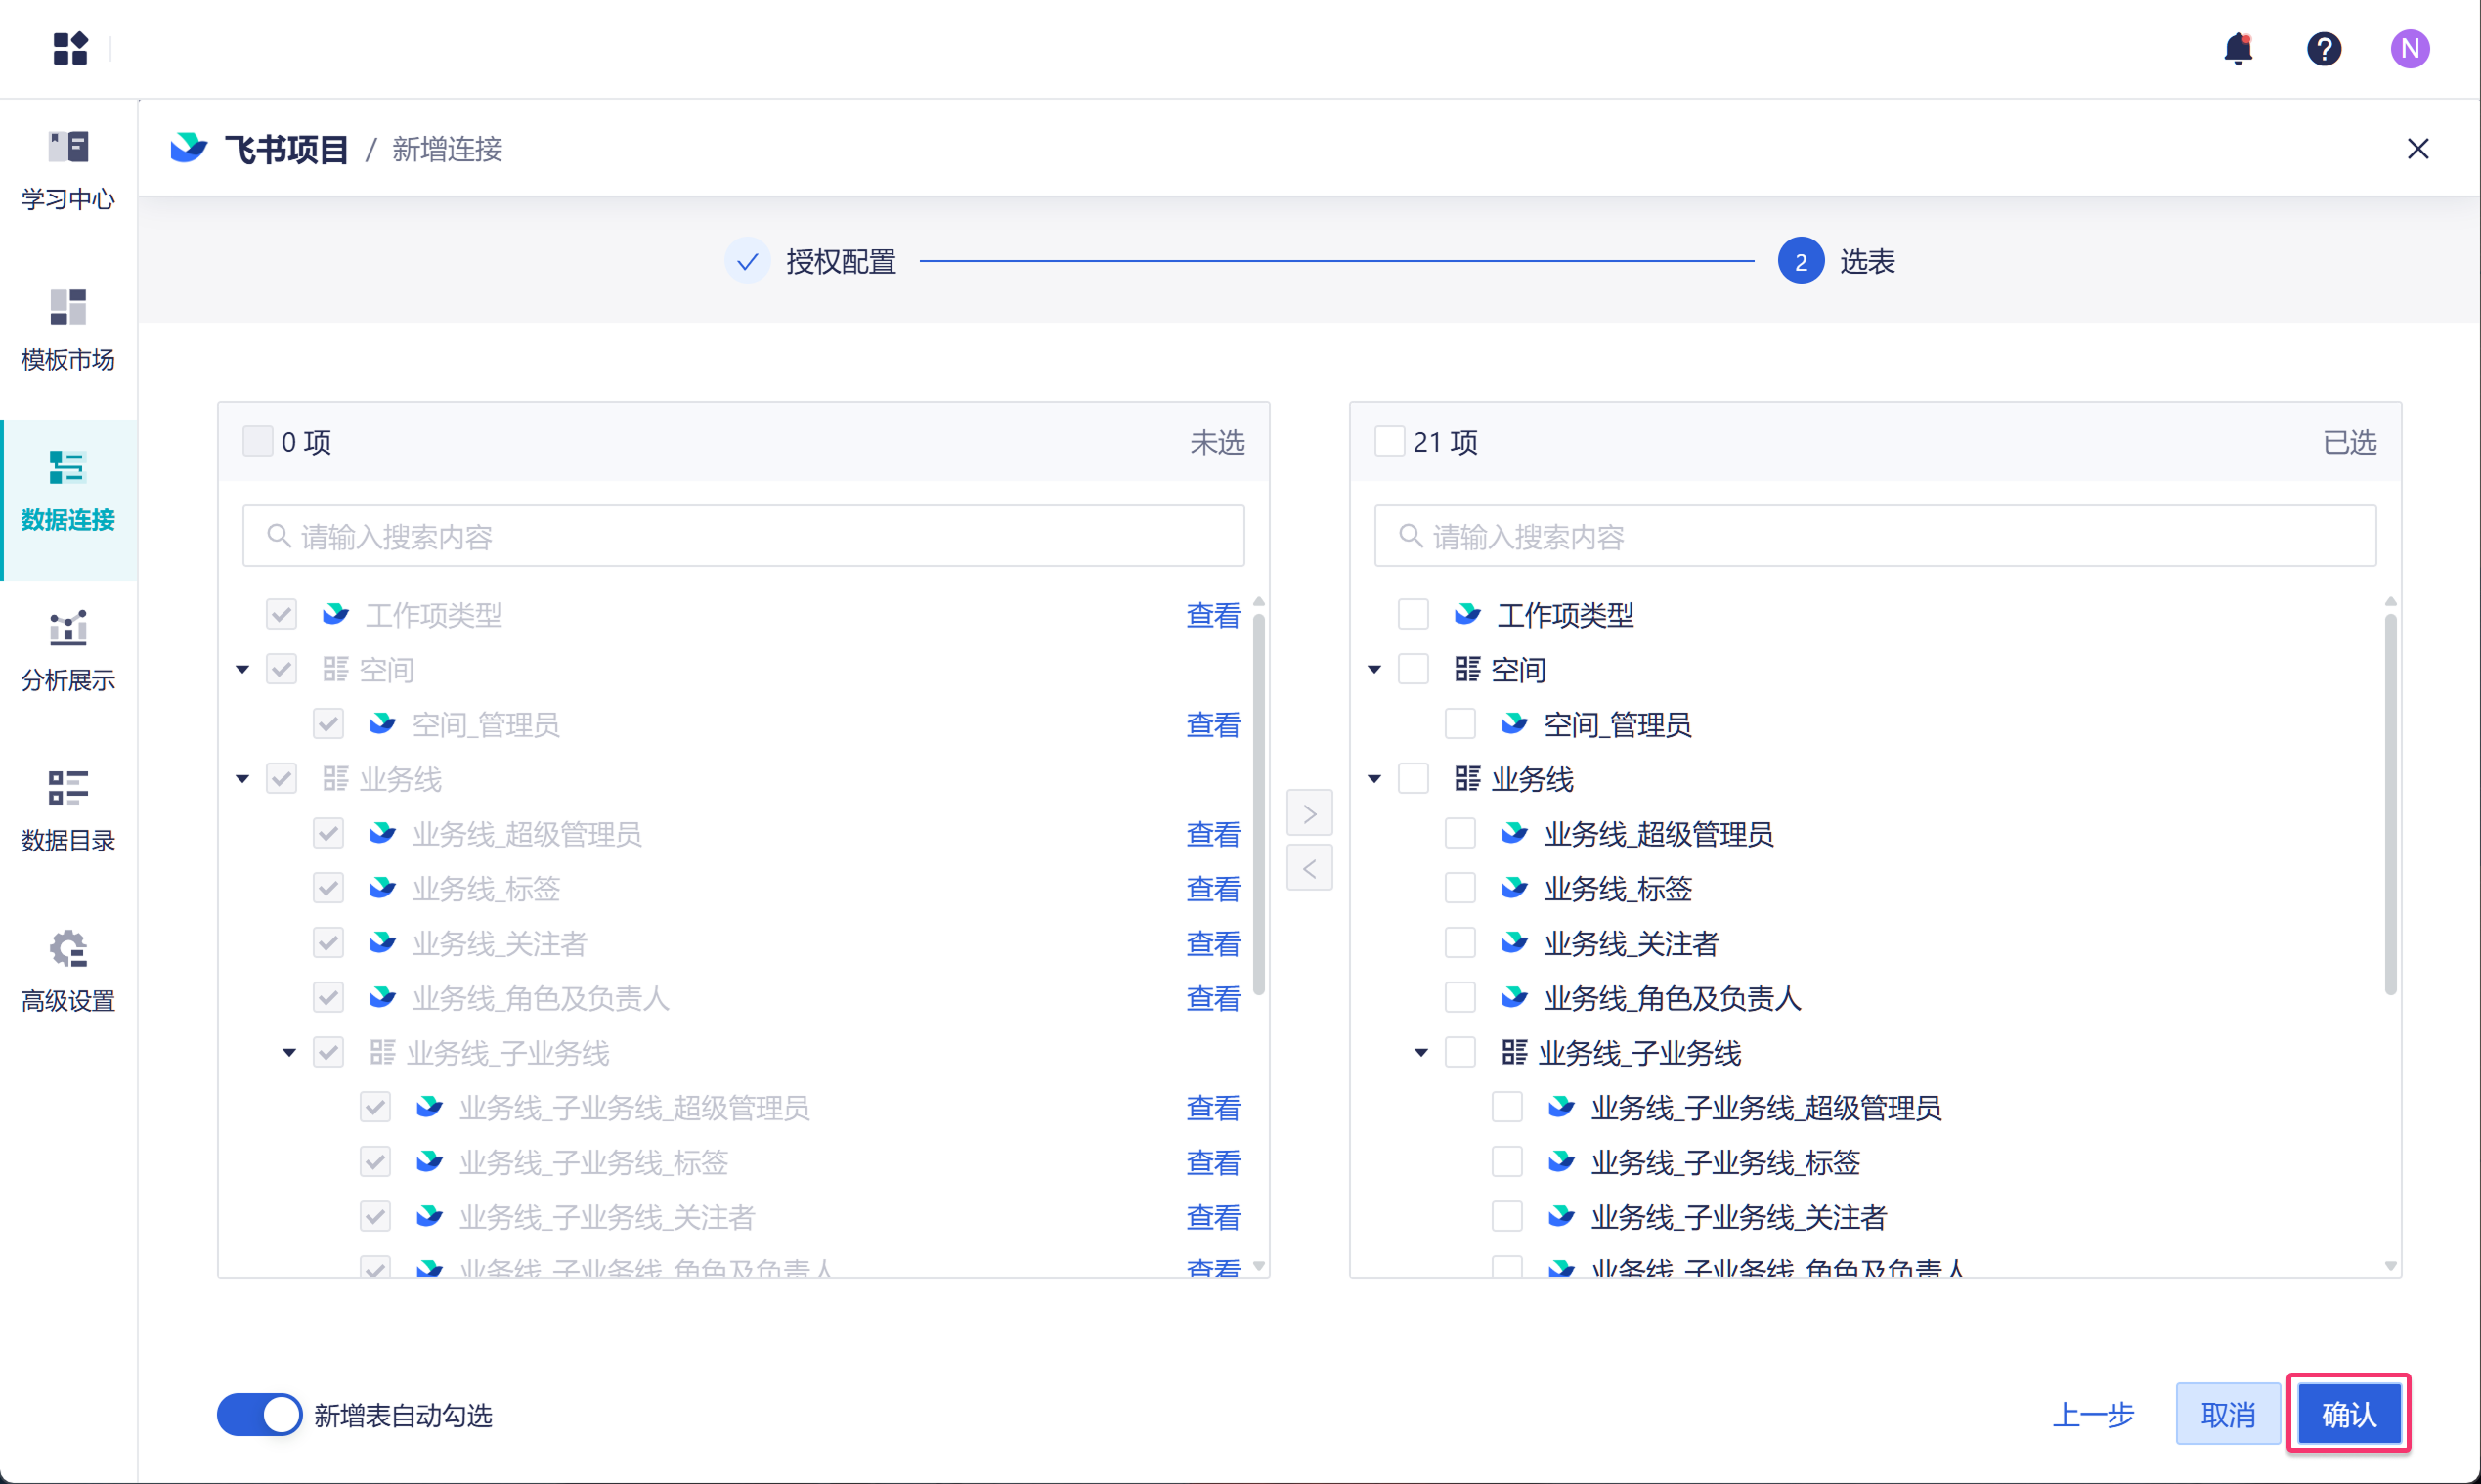Select all 21 项 checkbox in 已选 panel
The image size is (2481, 1484).
pos(1389,441)
